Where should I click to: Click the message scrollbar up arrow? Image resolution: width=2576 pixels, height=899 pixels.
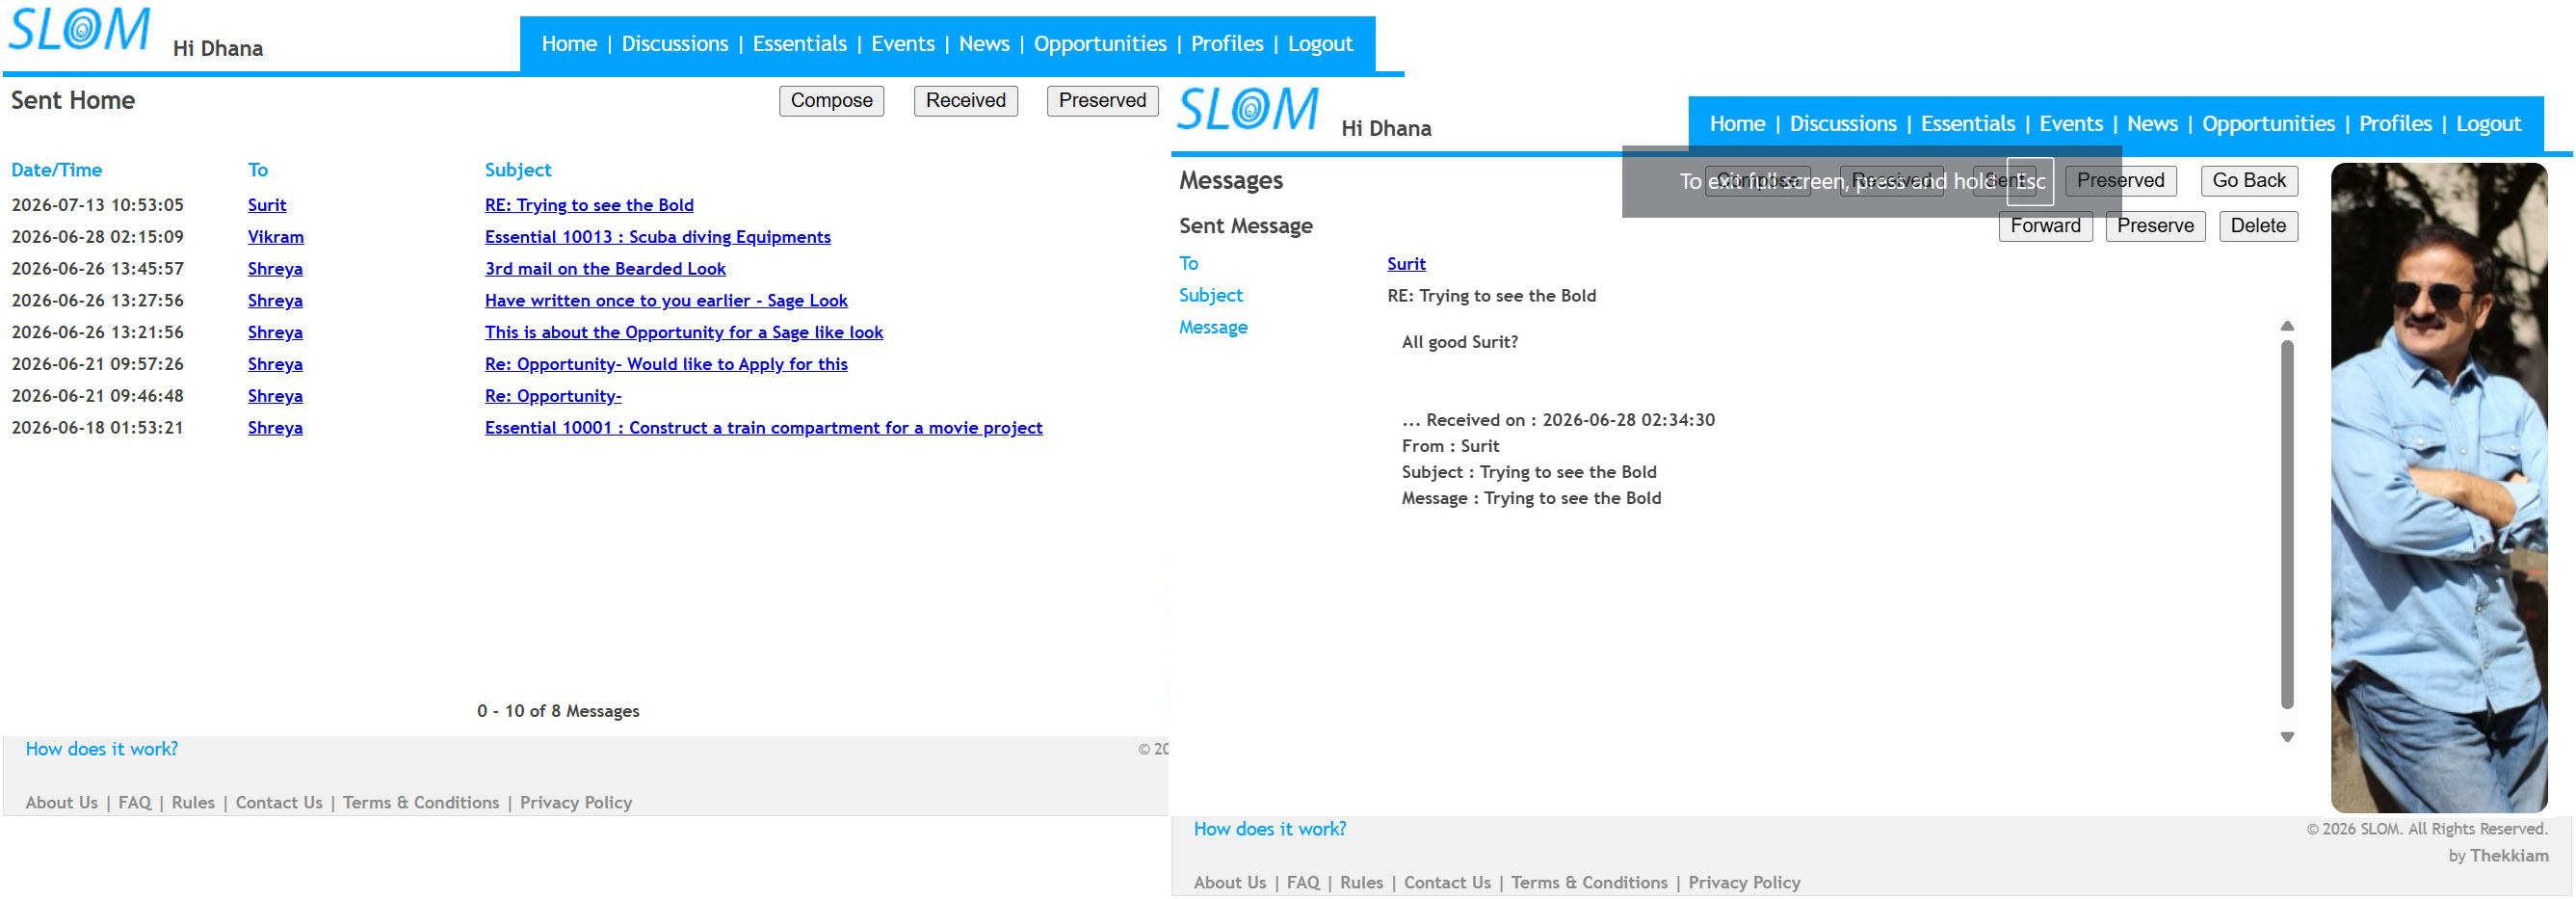(x=2287, y=326)
